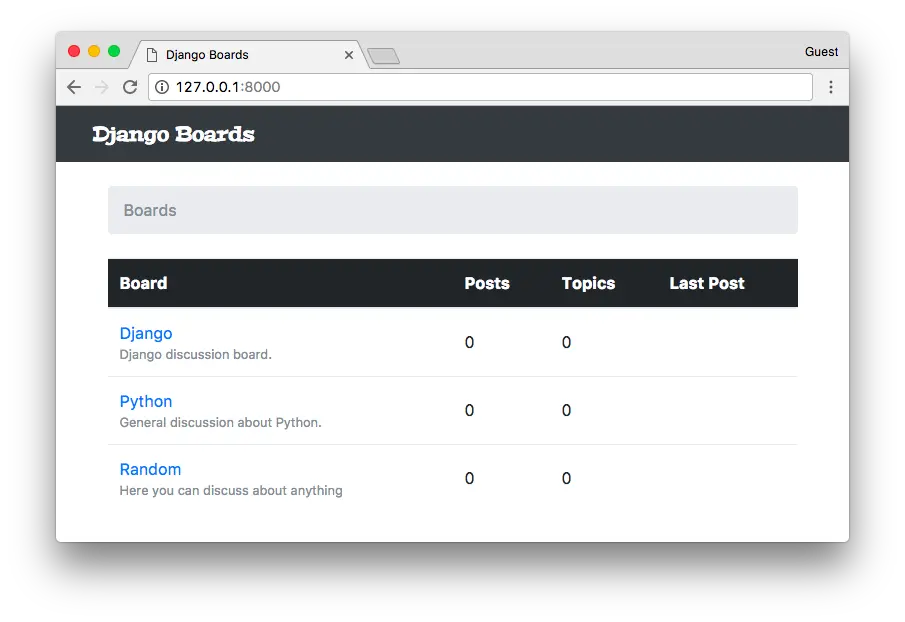Click the Topics column header
This screenshot has height=622, width=905.
589,283
